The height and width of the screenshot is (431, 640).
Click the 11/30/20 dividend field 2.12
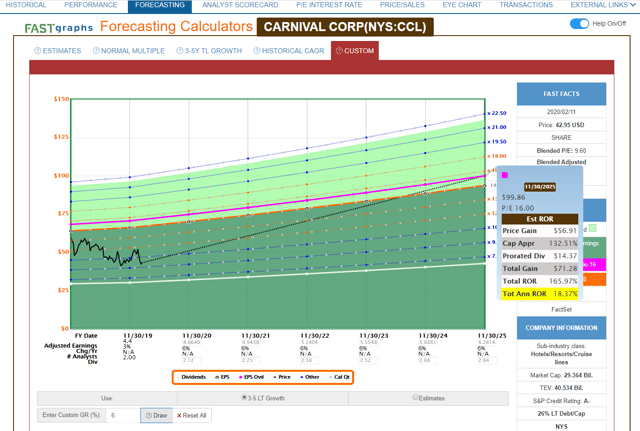(191, 360)
